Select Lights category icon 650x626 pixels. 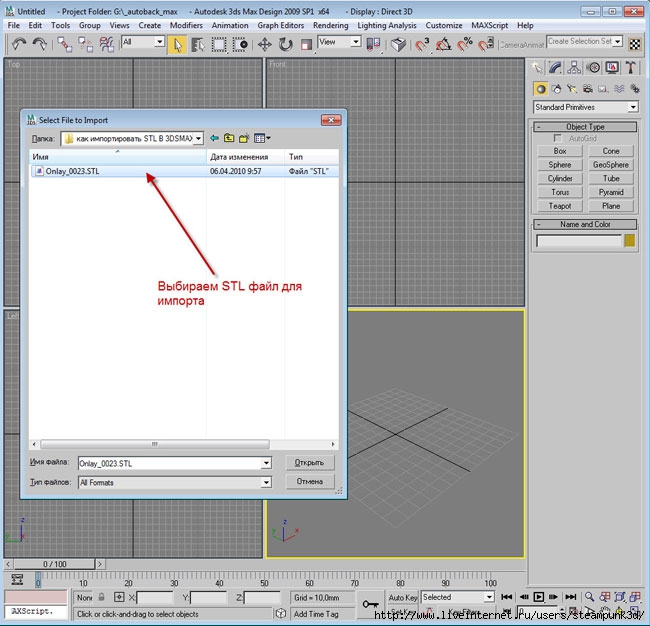[572, 89]
